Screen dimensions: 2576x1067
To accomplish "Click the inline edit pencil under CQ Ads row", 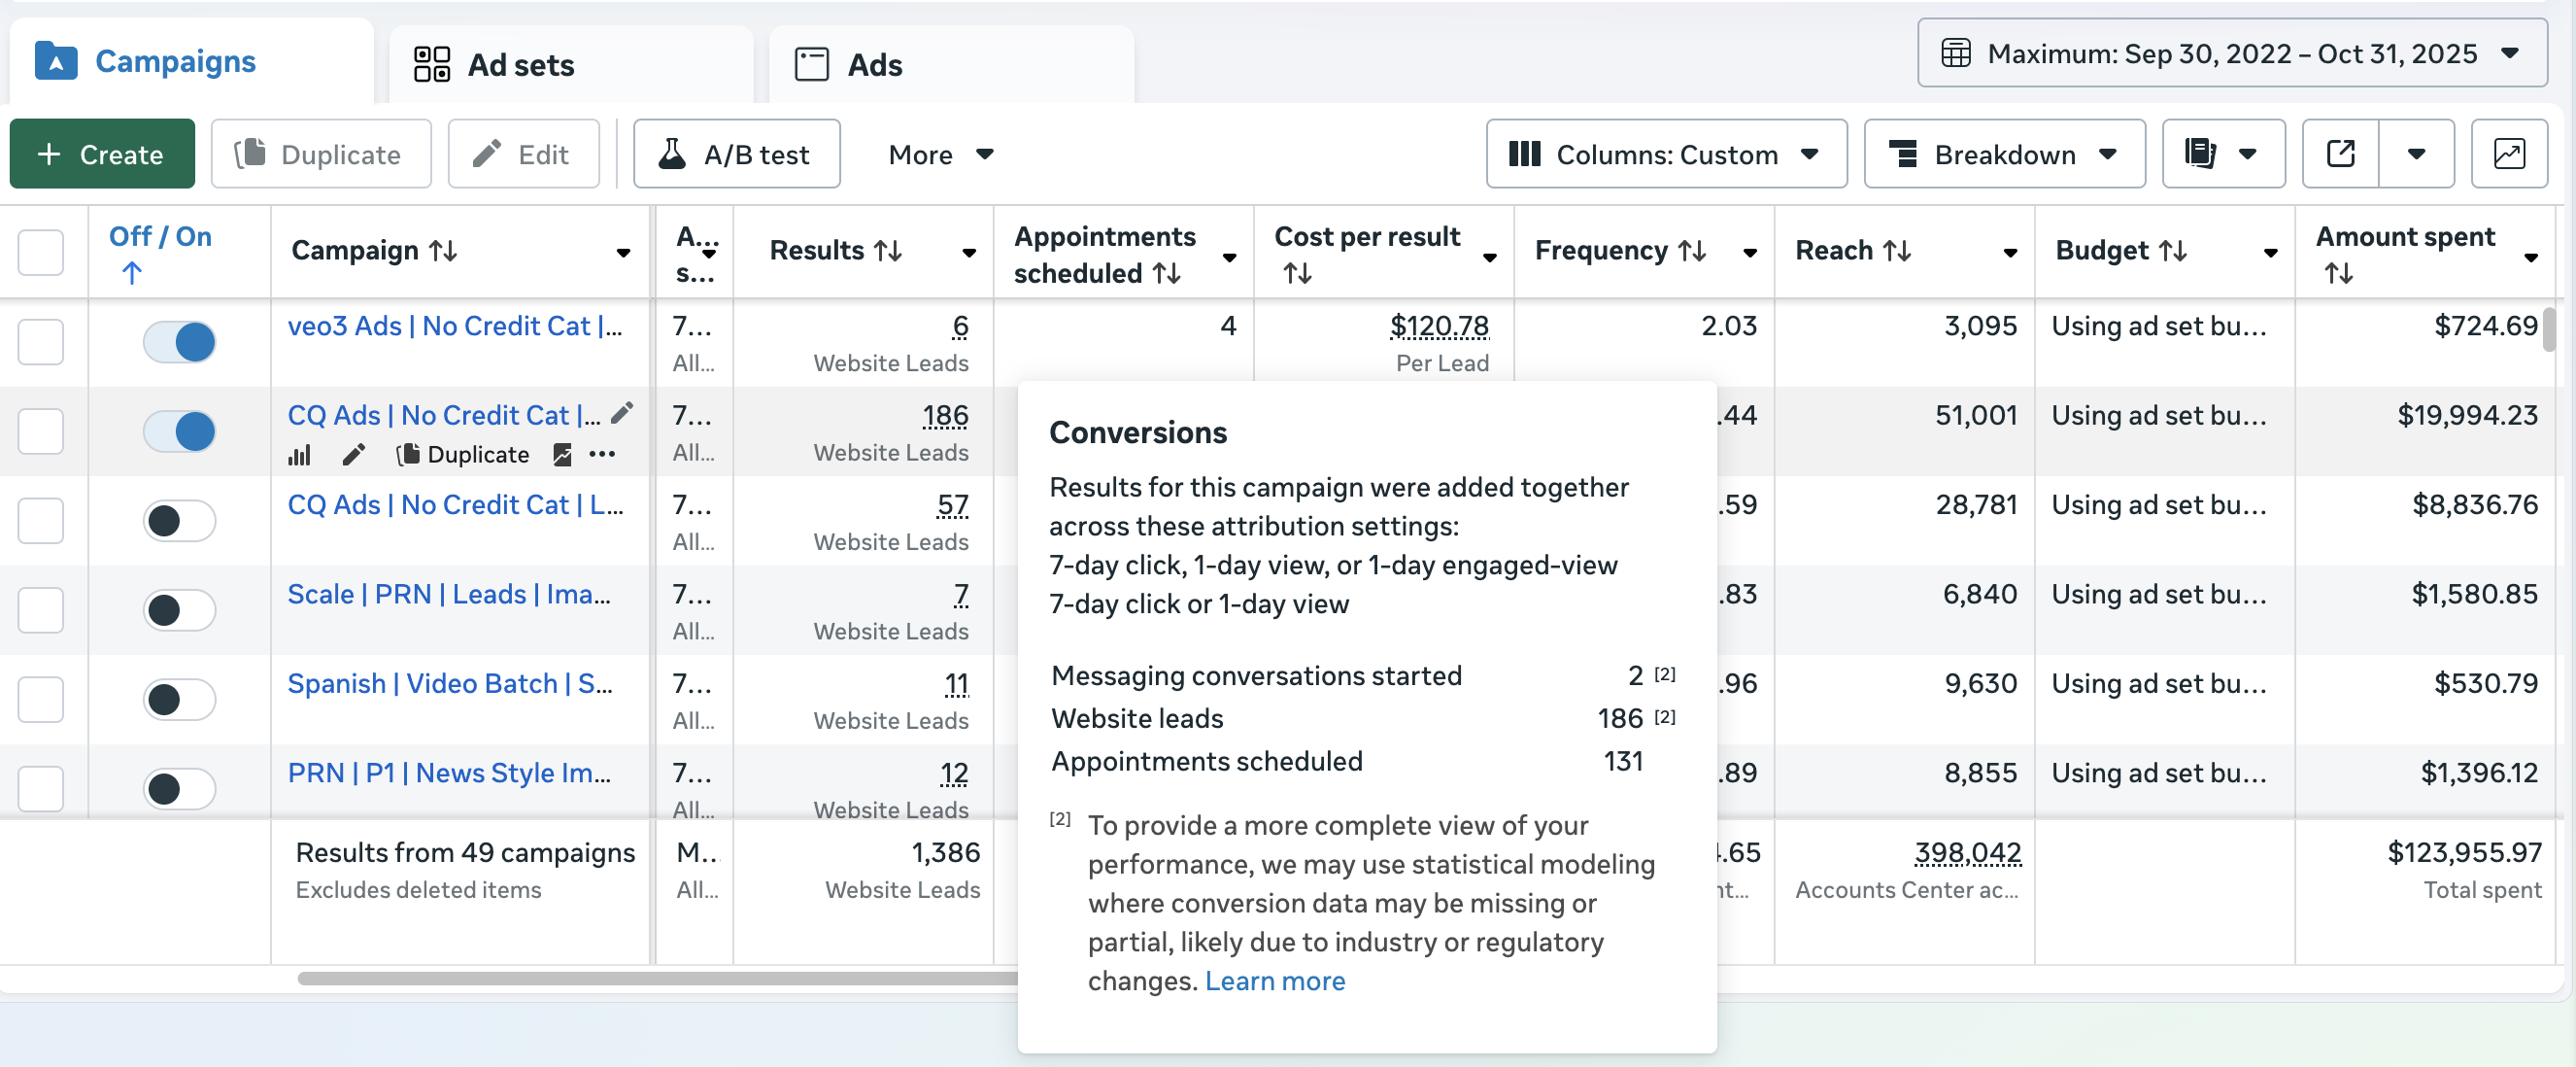I will [353, 455].
